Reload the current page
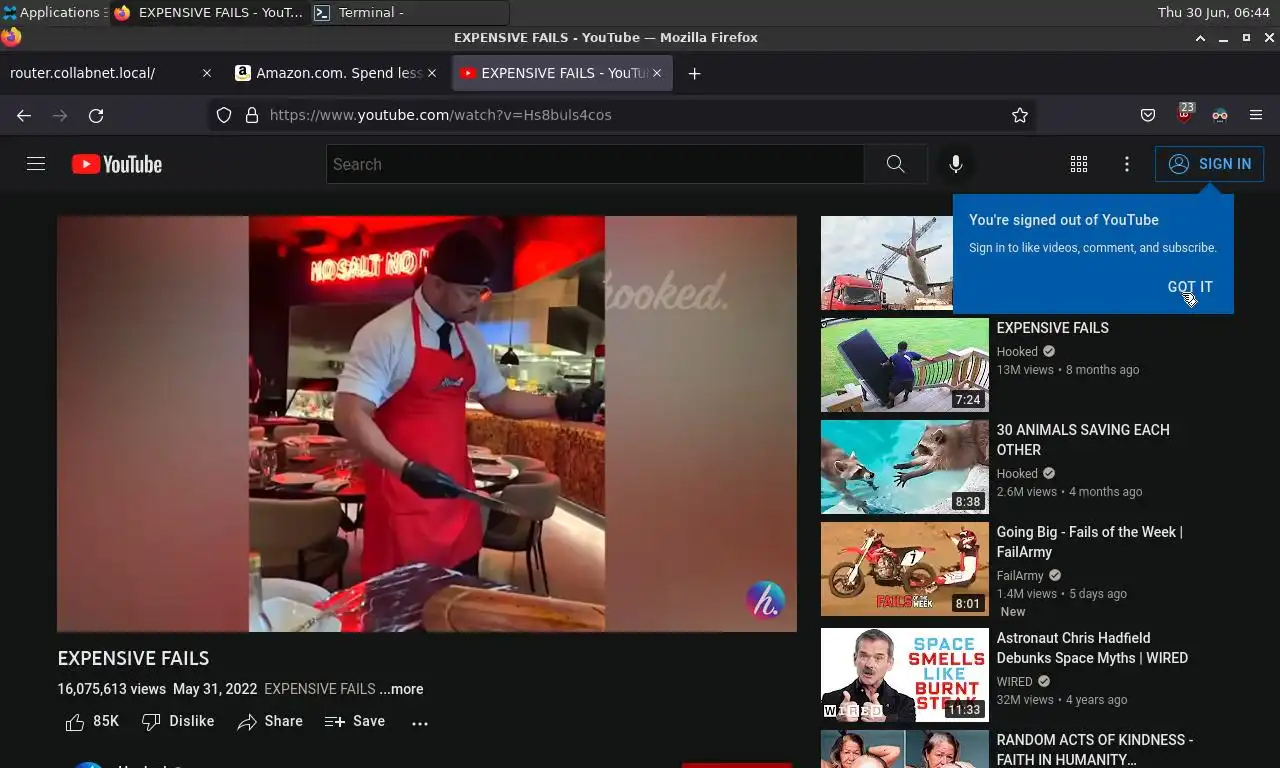Screen dimensions: 1280x768 (x=96, y=115)
